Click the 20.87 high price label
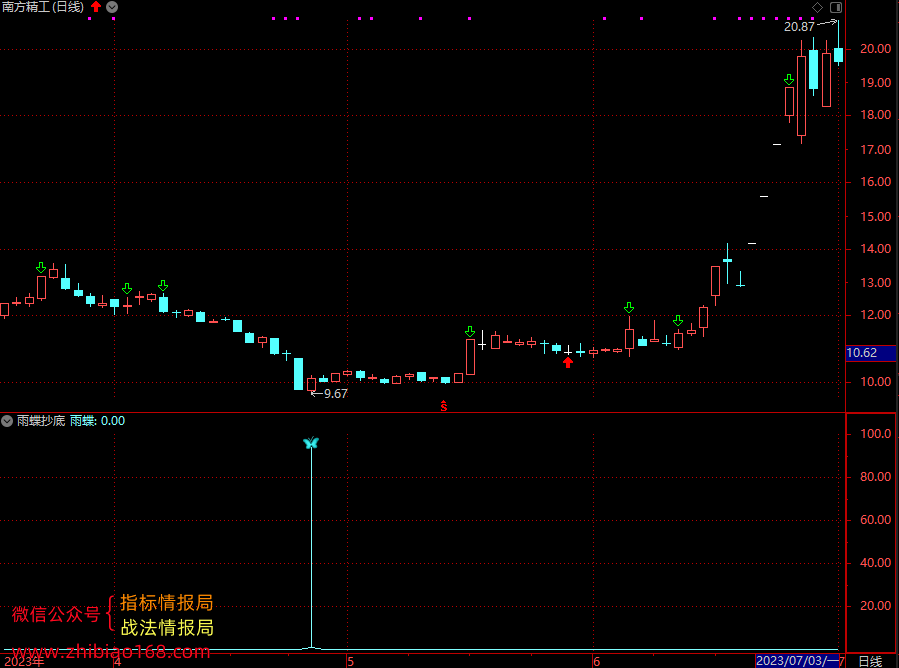The height and width of the screenshot is (668, 899). click(x=799, y=27)
